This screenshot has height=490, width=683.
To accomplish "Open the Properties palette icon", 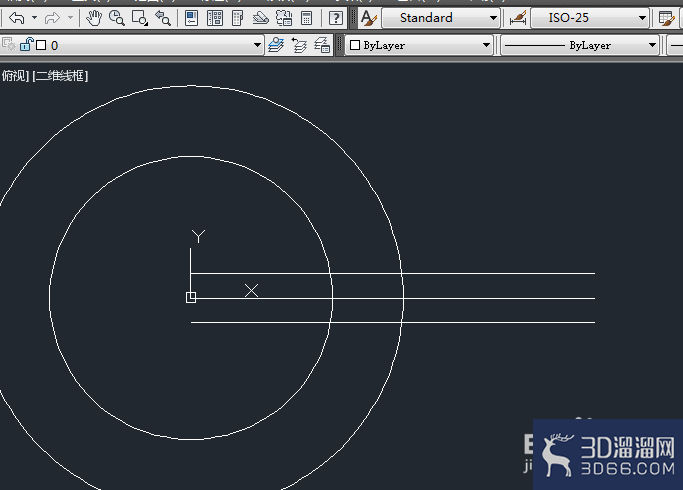I will pyautogui.click(x=191, y=18).
